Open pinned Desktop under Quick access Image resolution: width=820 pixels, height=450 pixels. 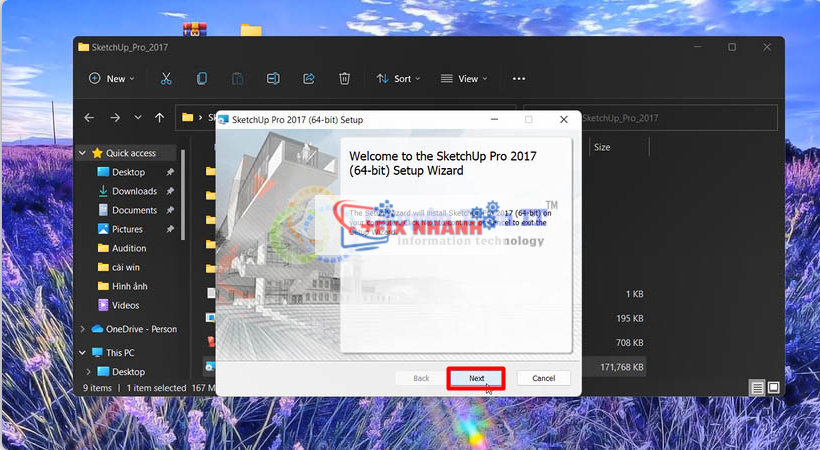[128, 172]
